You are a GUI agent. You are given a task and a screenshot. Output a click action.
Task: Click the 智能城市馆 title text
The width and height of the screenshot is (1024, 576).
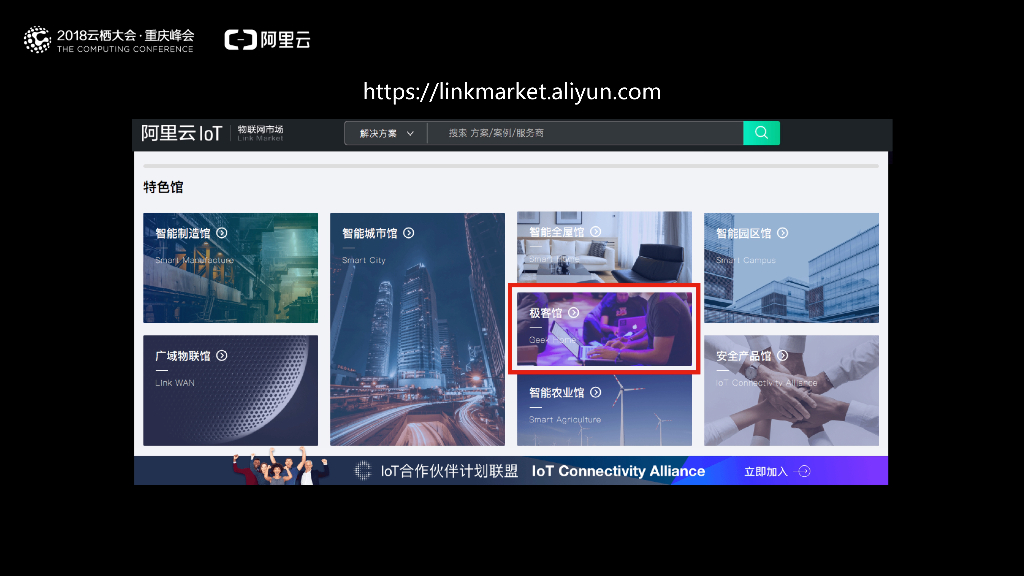click(x=370, y=233)
